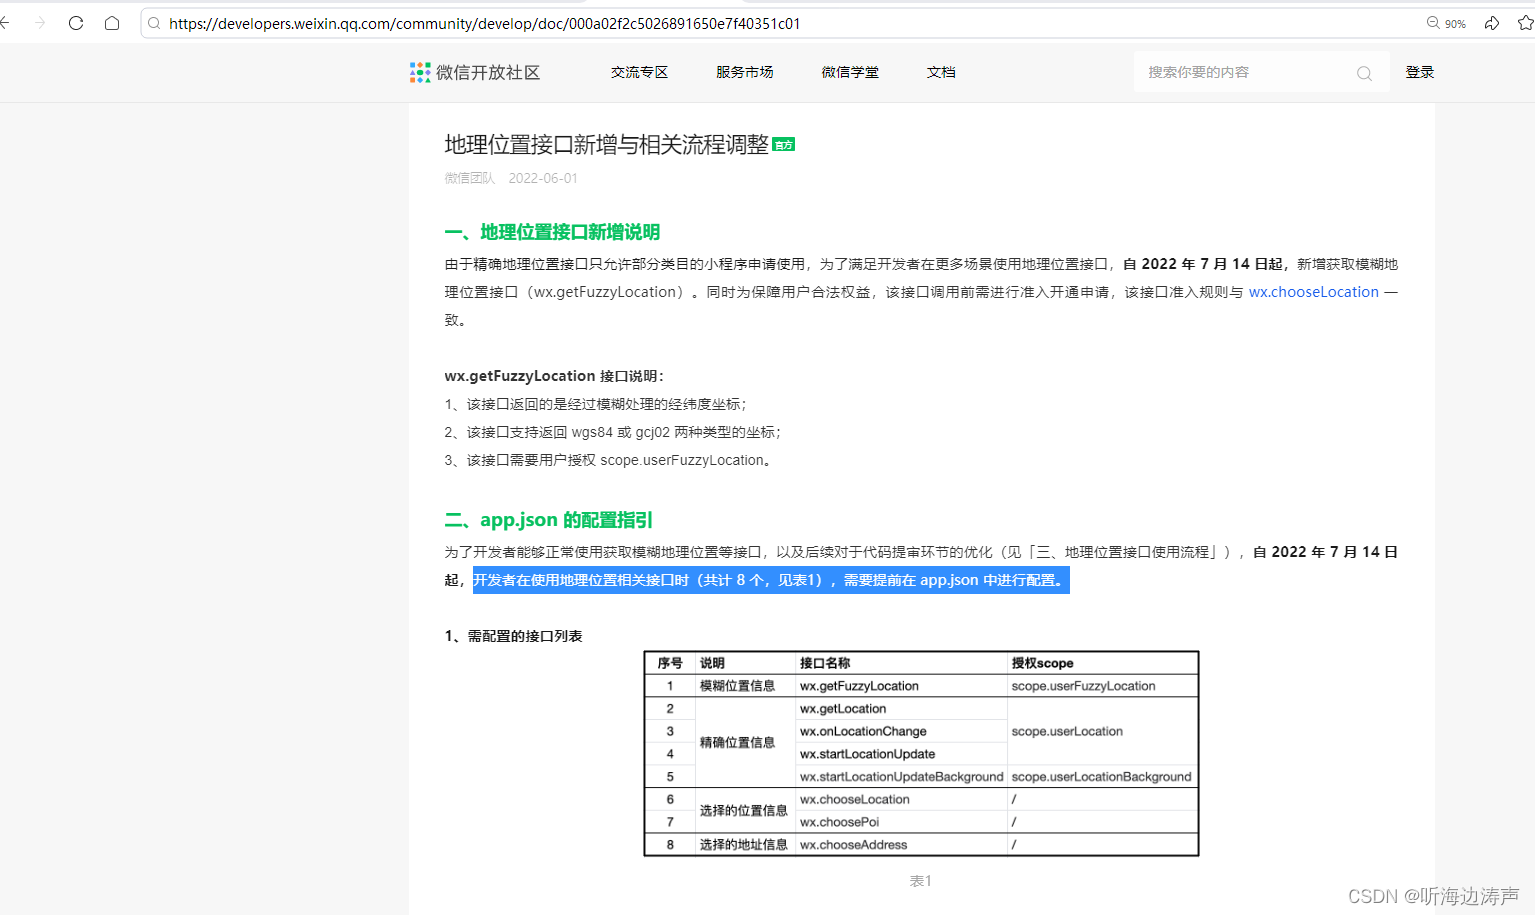This screenshot has height=915, width=1535.
Task: Click the favorites star icon
Action: click(x=1522, y=23)
